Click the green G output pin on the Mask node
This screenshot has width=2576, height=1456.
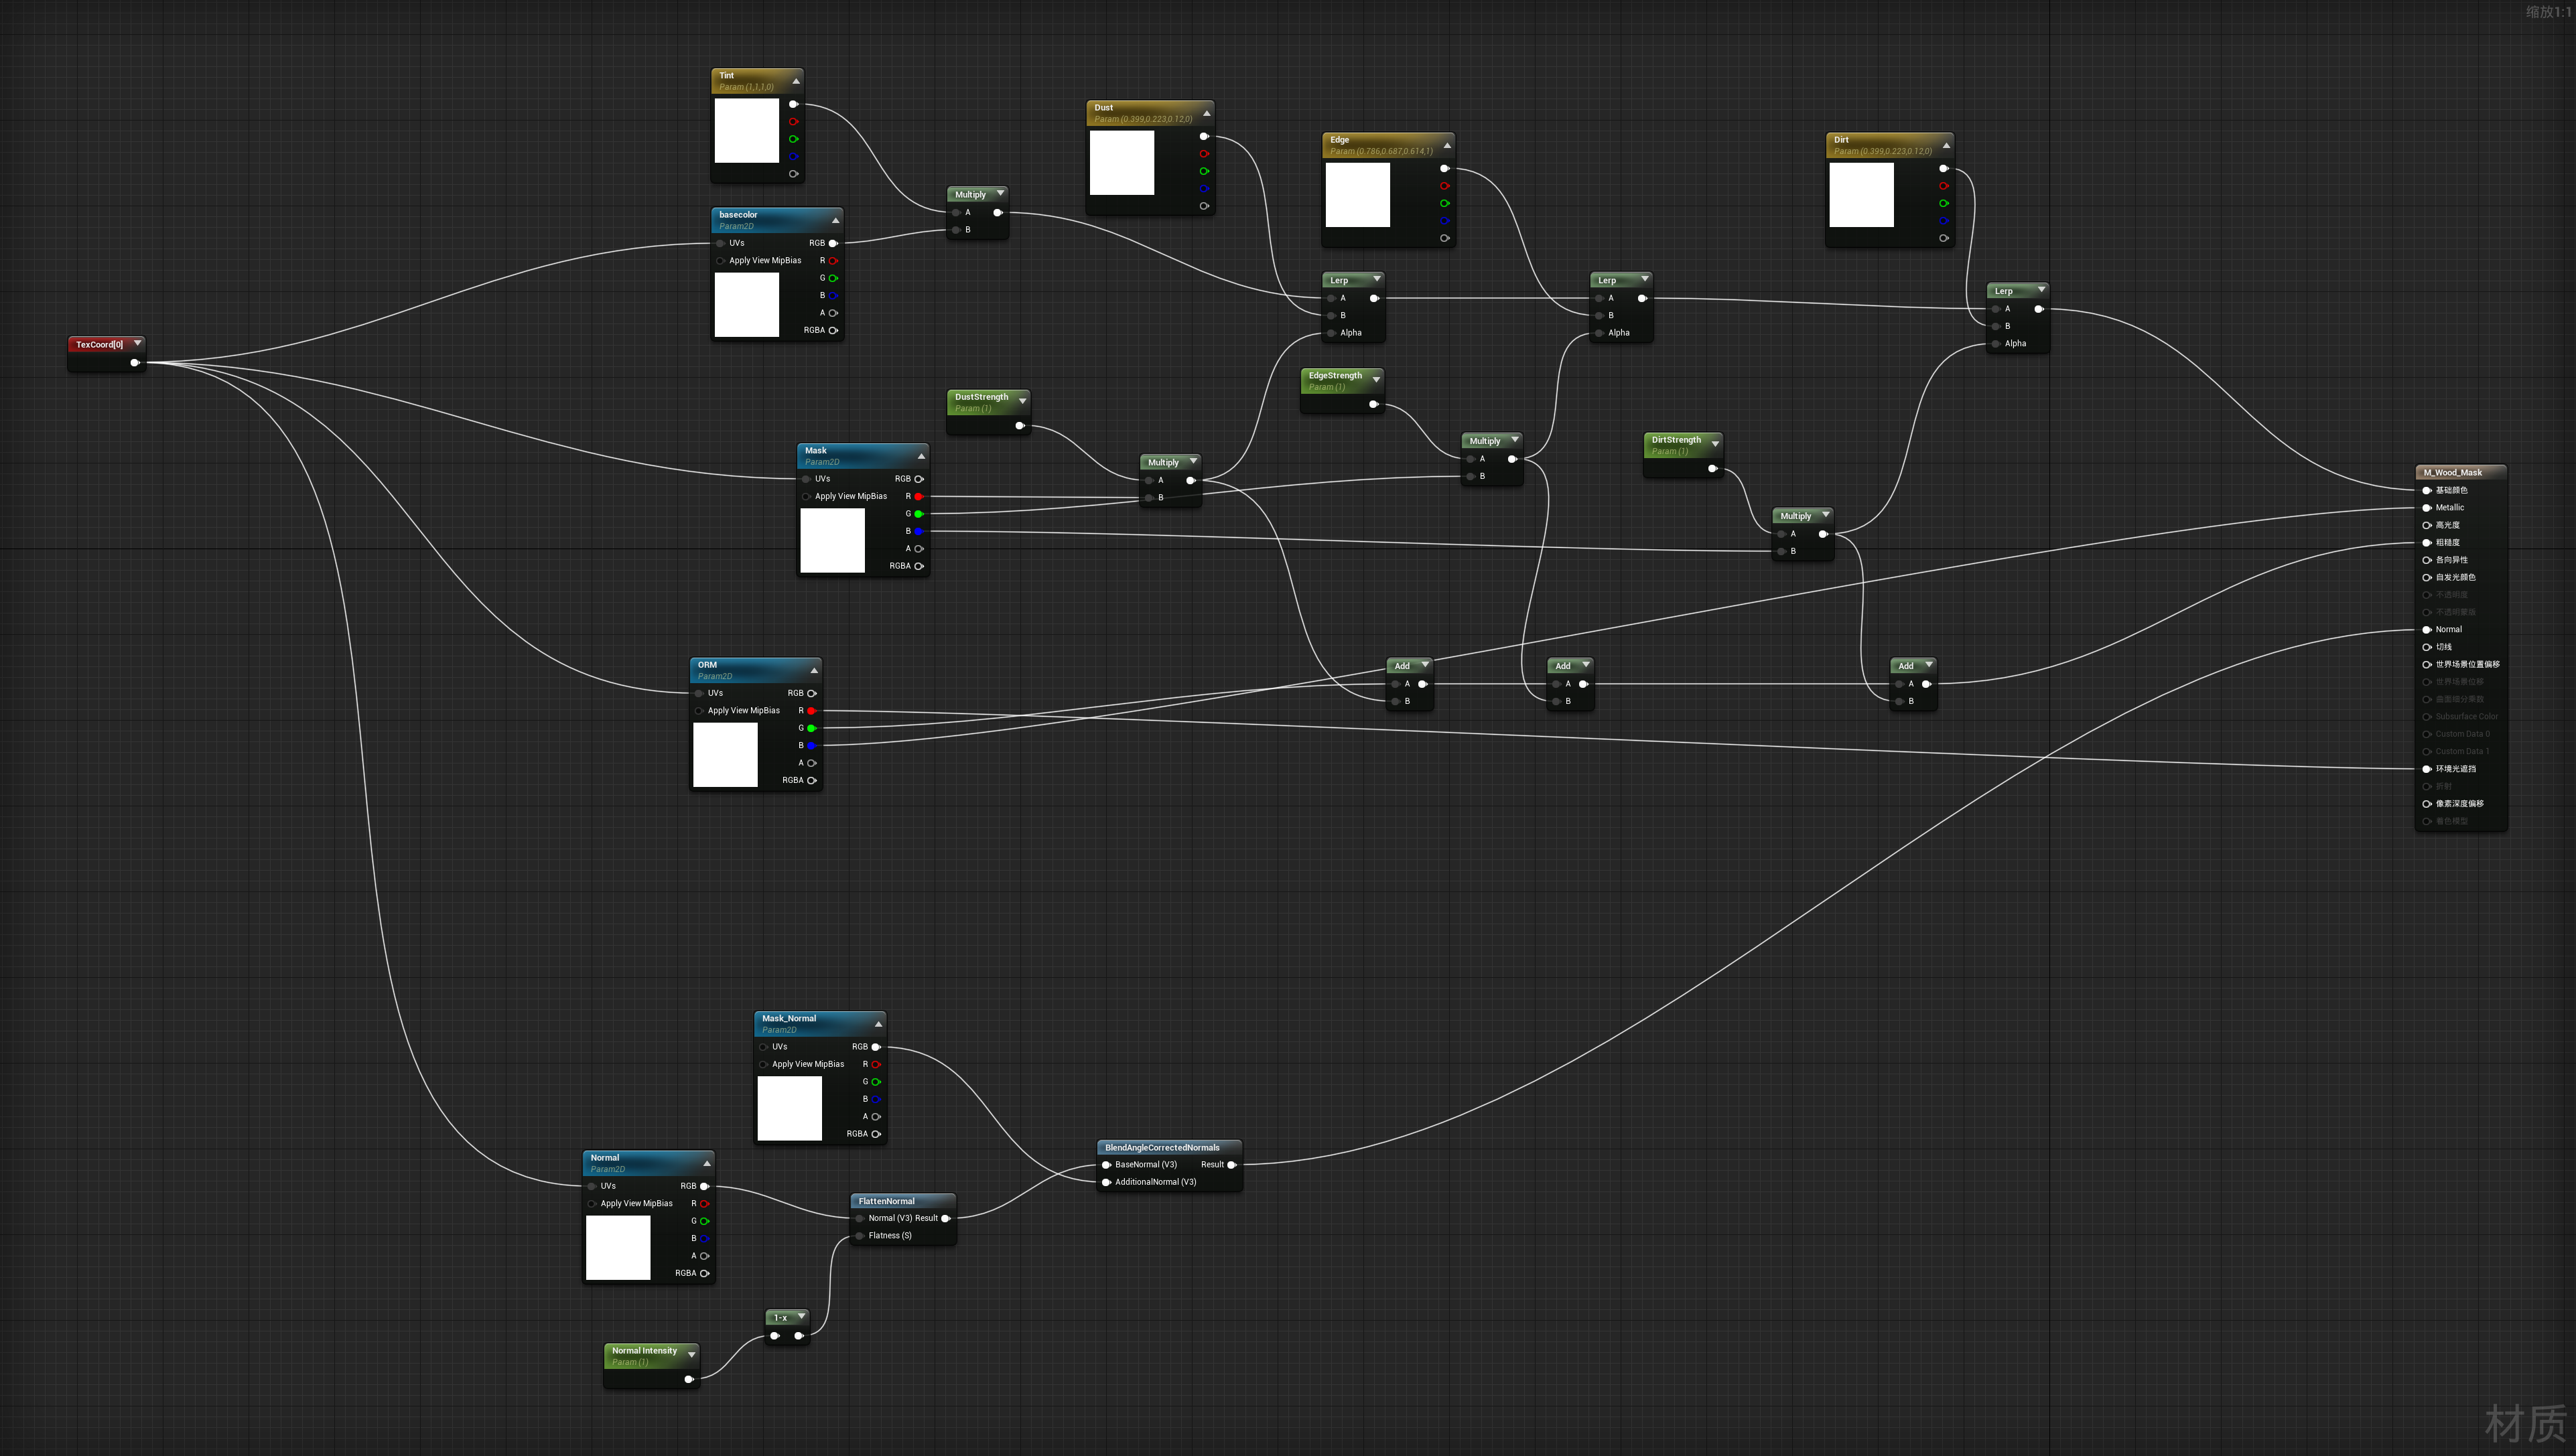point(919,513)
